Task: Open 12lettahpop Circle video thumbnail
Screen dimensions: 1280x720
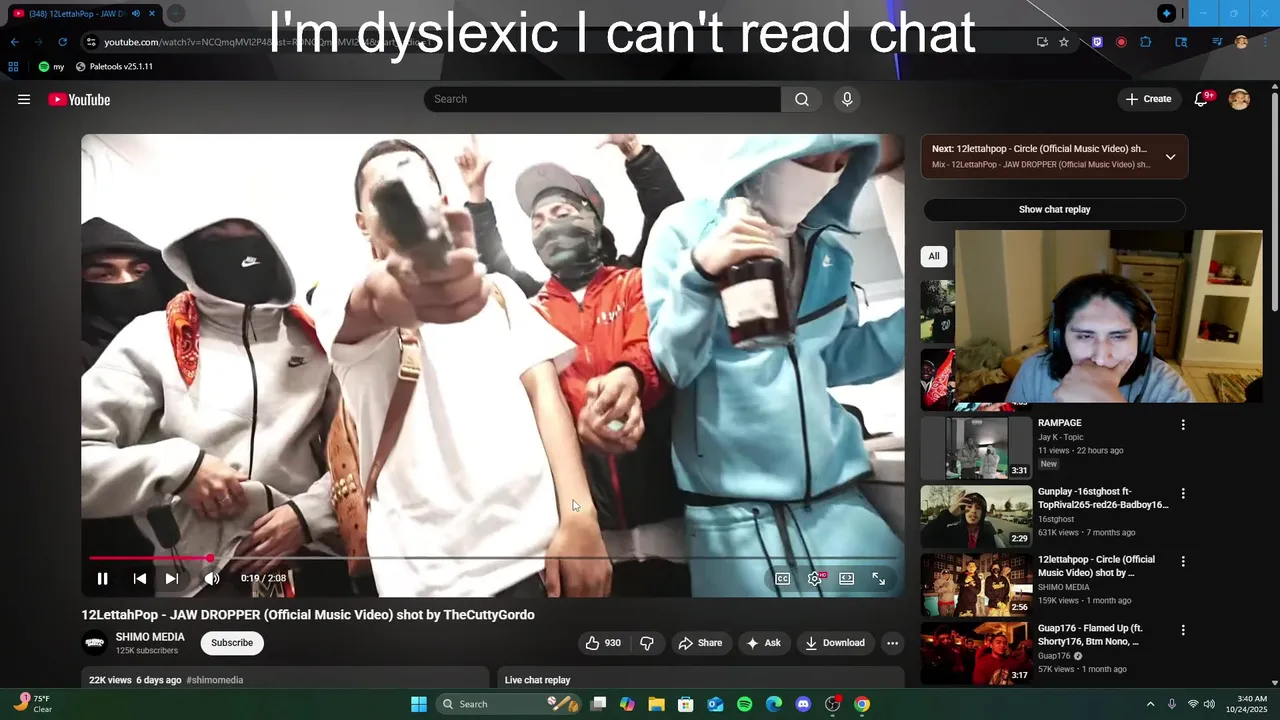Action: [976, 584]
